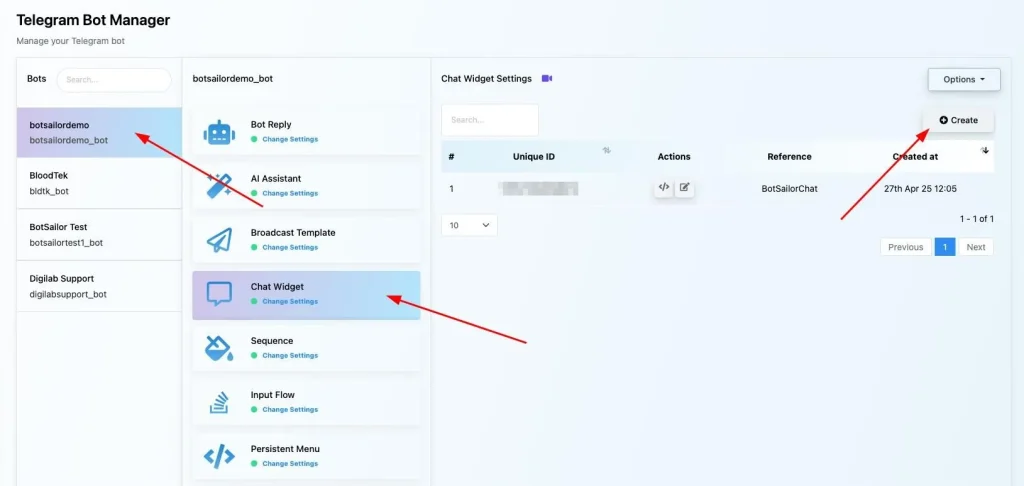
Task: Focus the Chat Widget Settings search field
Action: click(490, 120)
